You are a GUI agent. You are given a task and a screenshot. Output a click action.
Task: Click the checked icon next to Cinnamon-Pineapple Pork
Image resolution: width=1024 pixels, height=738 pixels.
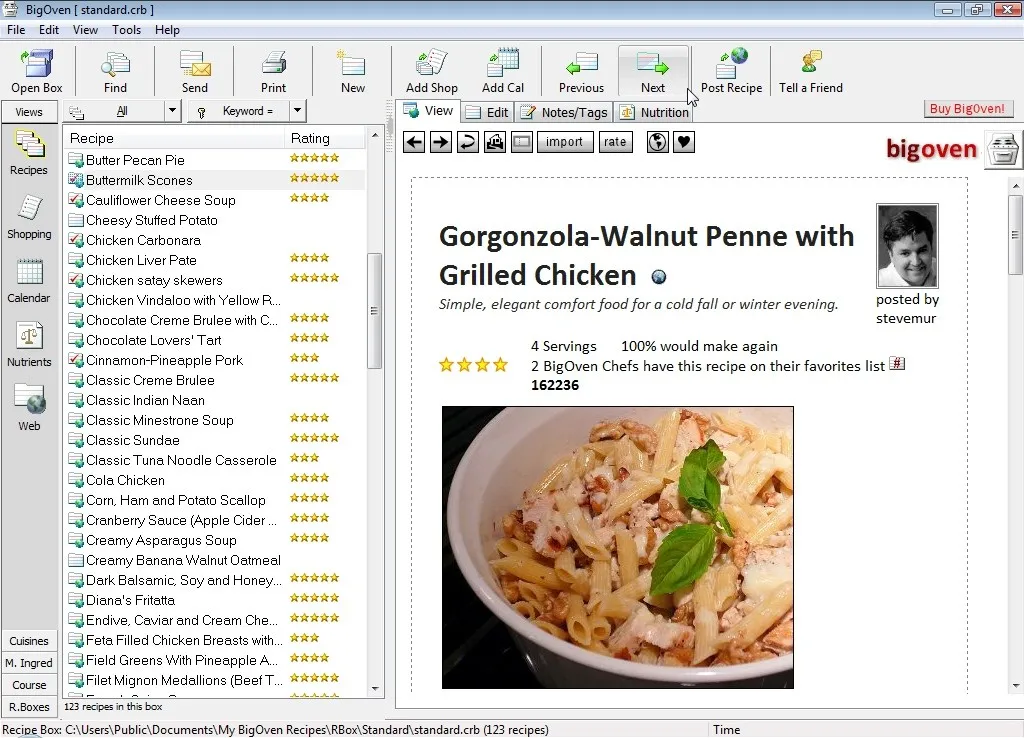[x=75, y=360]
